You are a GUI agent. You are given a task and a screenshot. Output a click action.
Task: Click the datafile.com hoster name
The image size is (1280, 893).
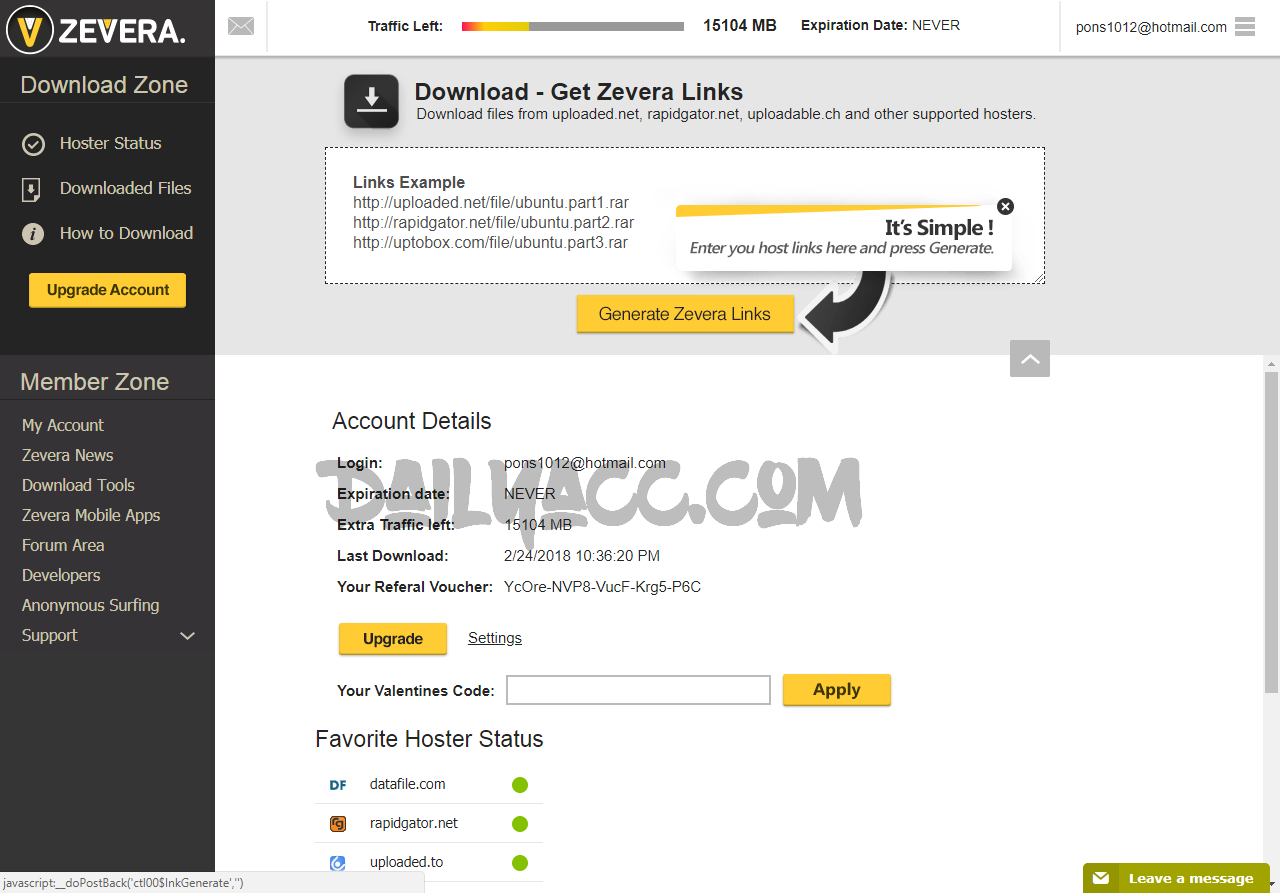click(x=408, y=784)
